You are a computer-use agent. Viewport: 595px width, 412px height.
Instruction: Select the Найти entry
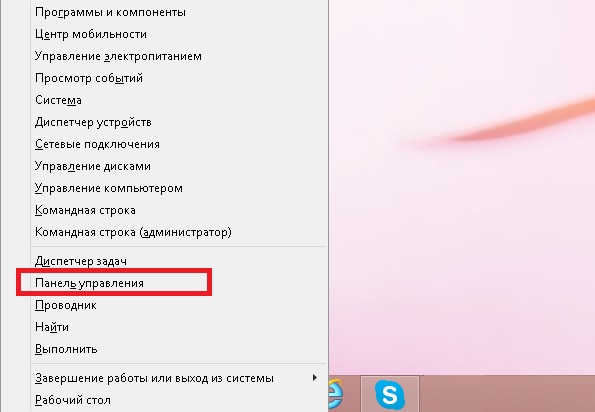pyautogui.click(x=178, y=327)
